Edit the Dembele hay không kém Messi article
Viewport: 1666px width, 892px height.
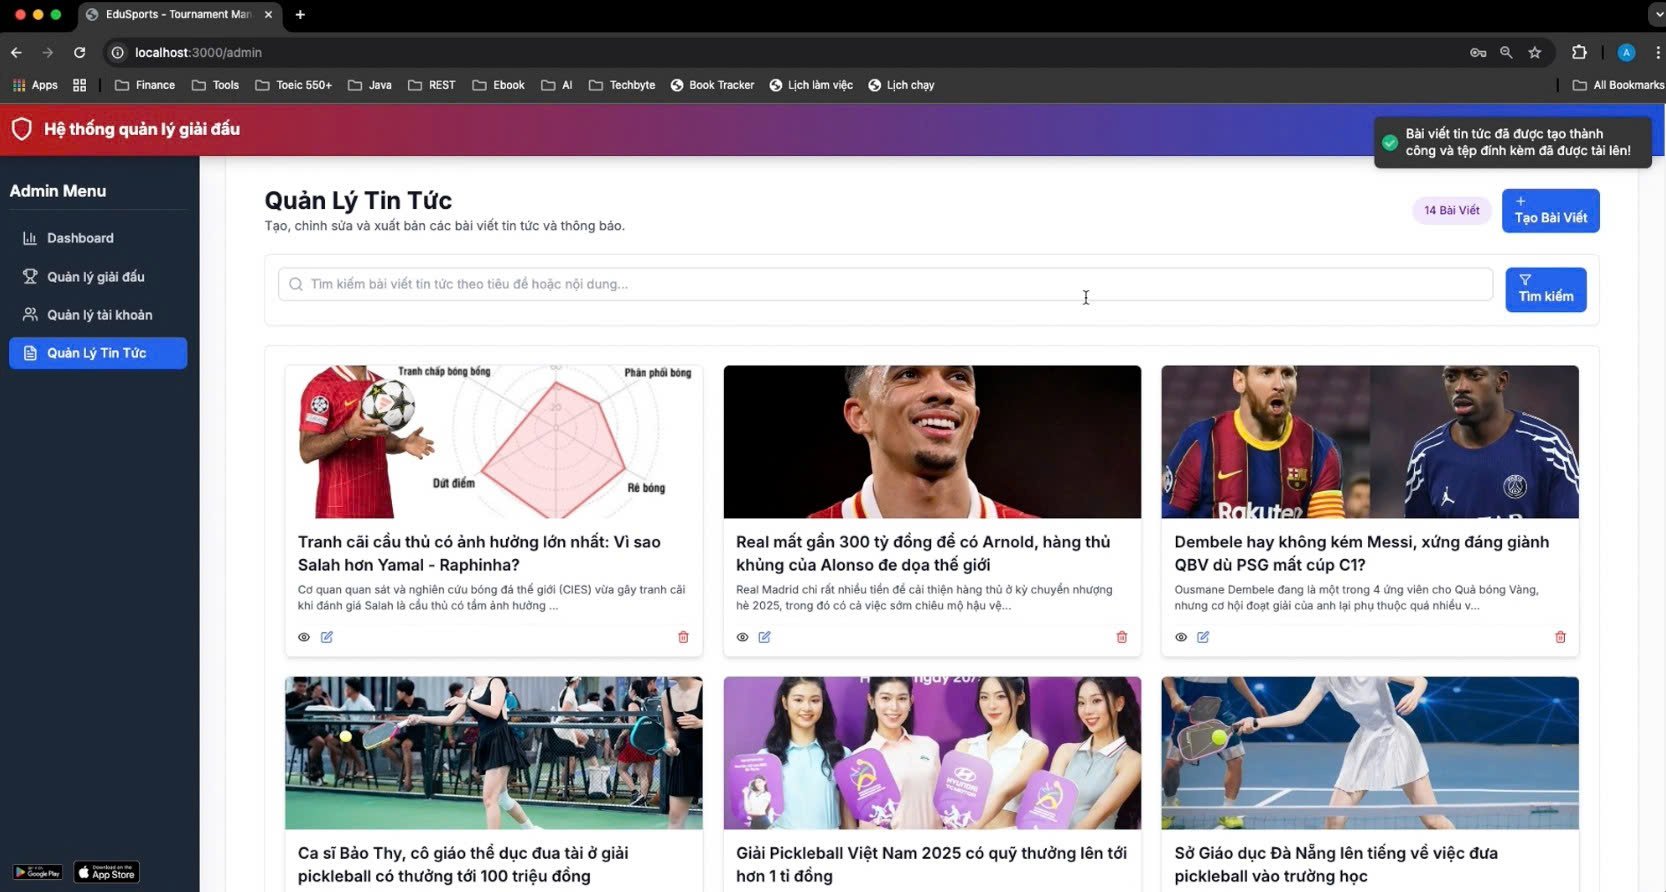point(1203,637)
